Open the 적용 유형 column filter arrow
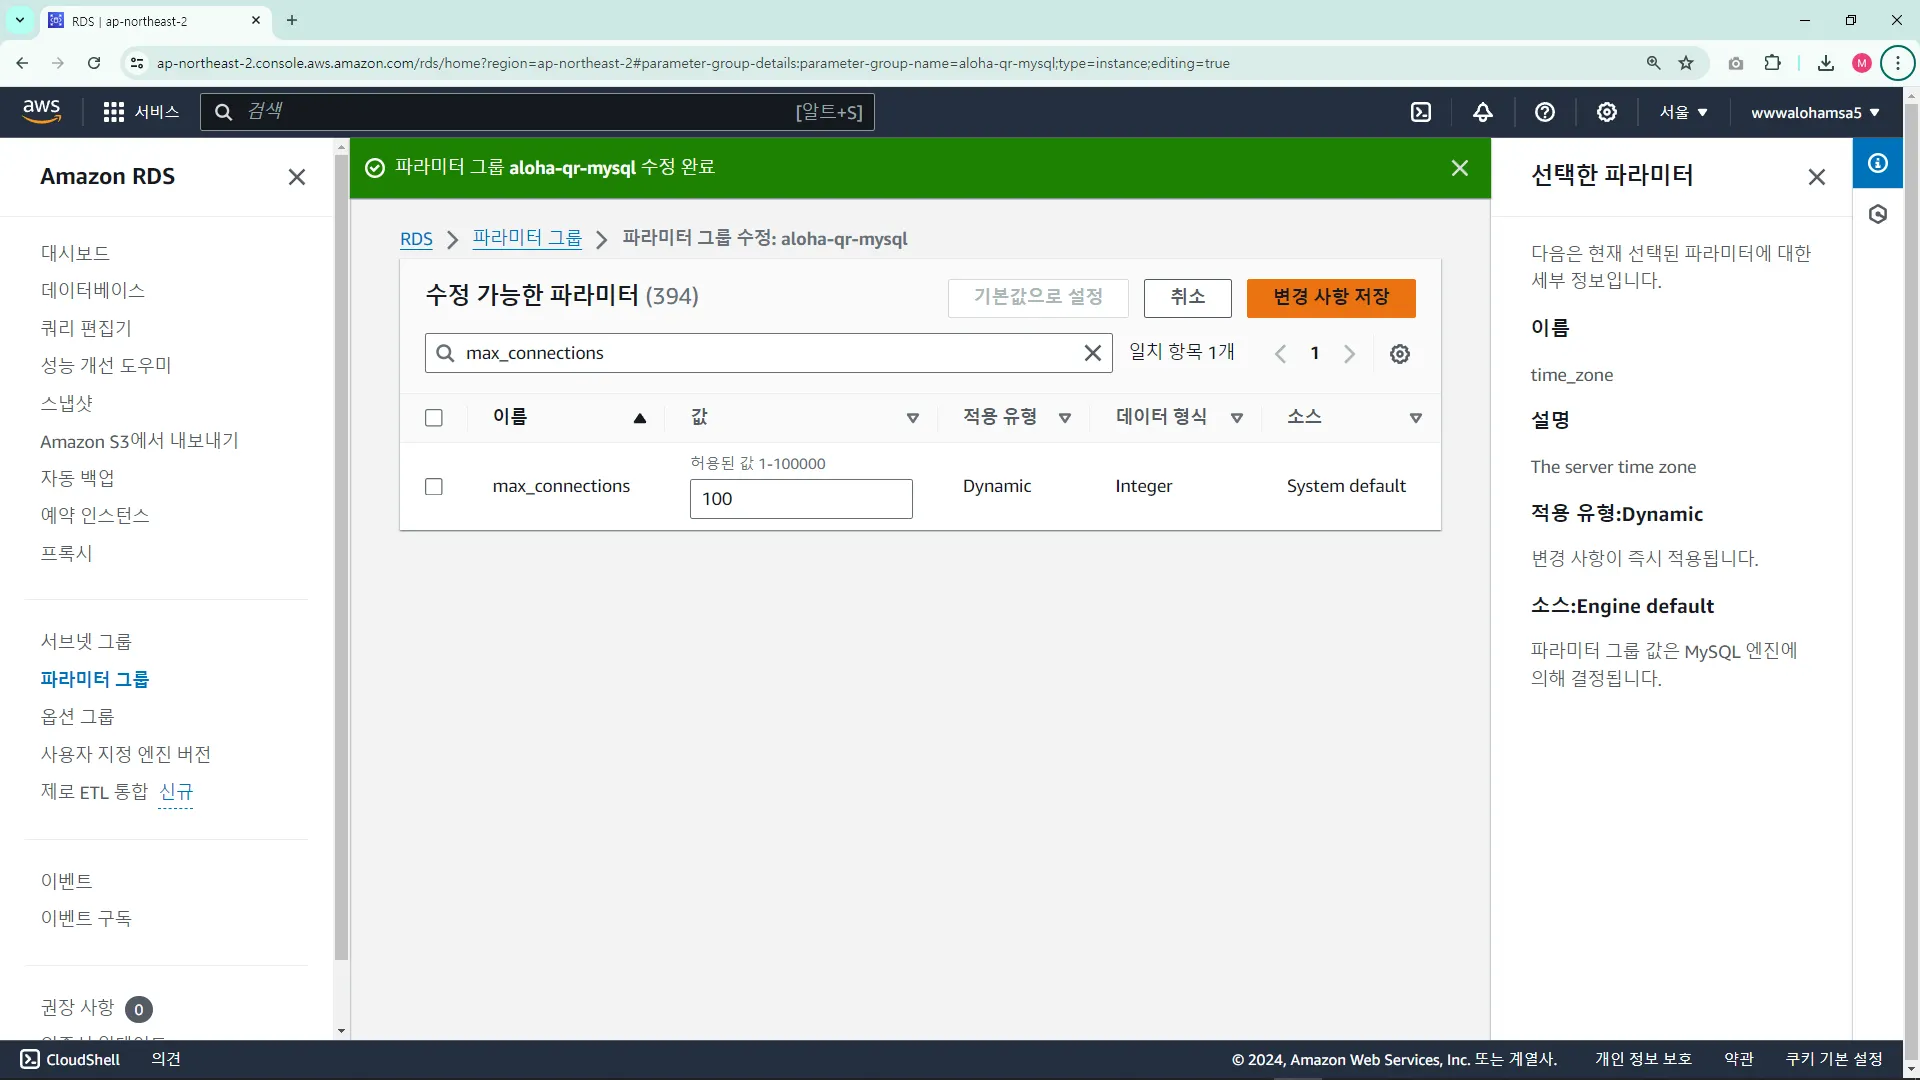The image size is (1920, 1080). point(1065,418)
